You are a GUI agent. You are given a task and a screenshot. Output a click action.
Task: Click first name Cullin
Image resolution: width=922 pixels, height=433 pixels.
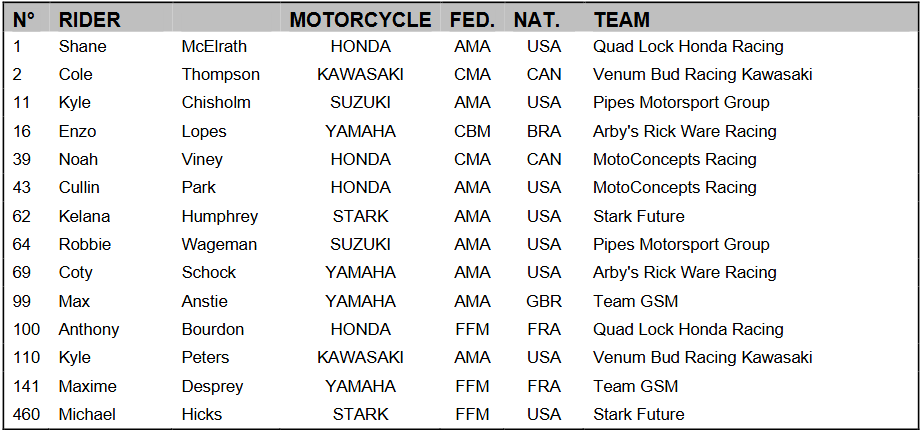pyautogui.click(x=83, y=187)
